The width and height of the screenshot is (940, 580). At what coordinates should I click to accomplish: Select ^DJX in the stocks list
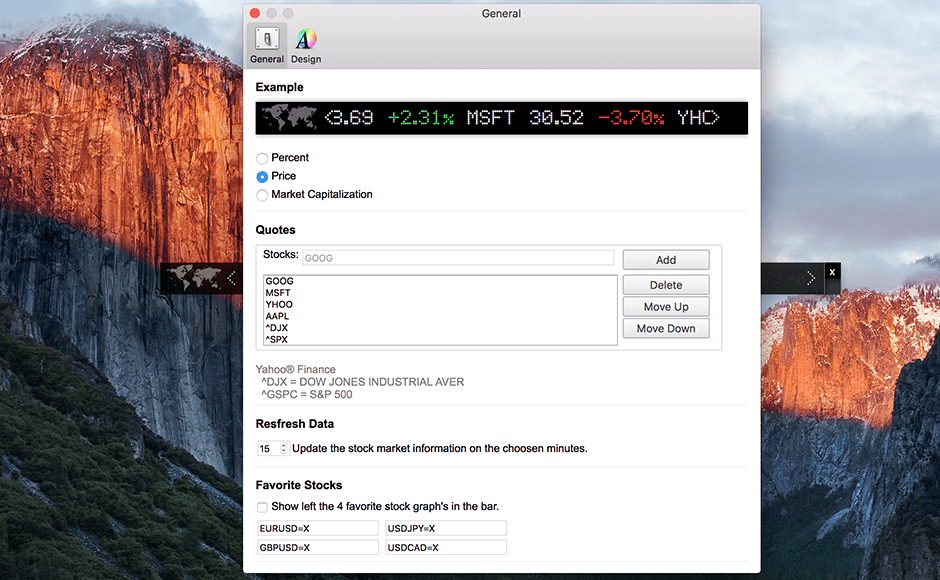point(440,327)
